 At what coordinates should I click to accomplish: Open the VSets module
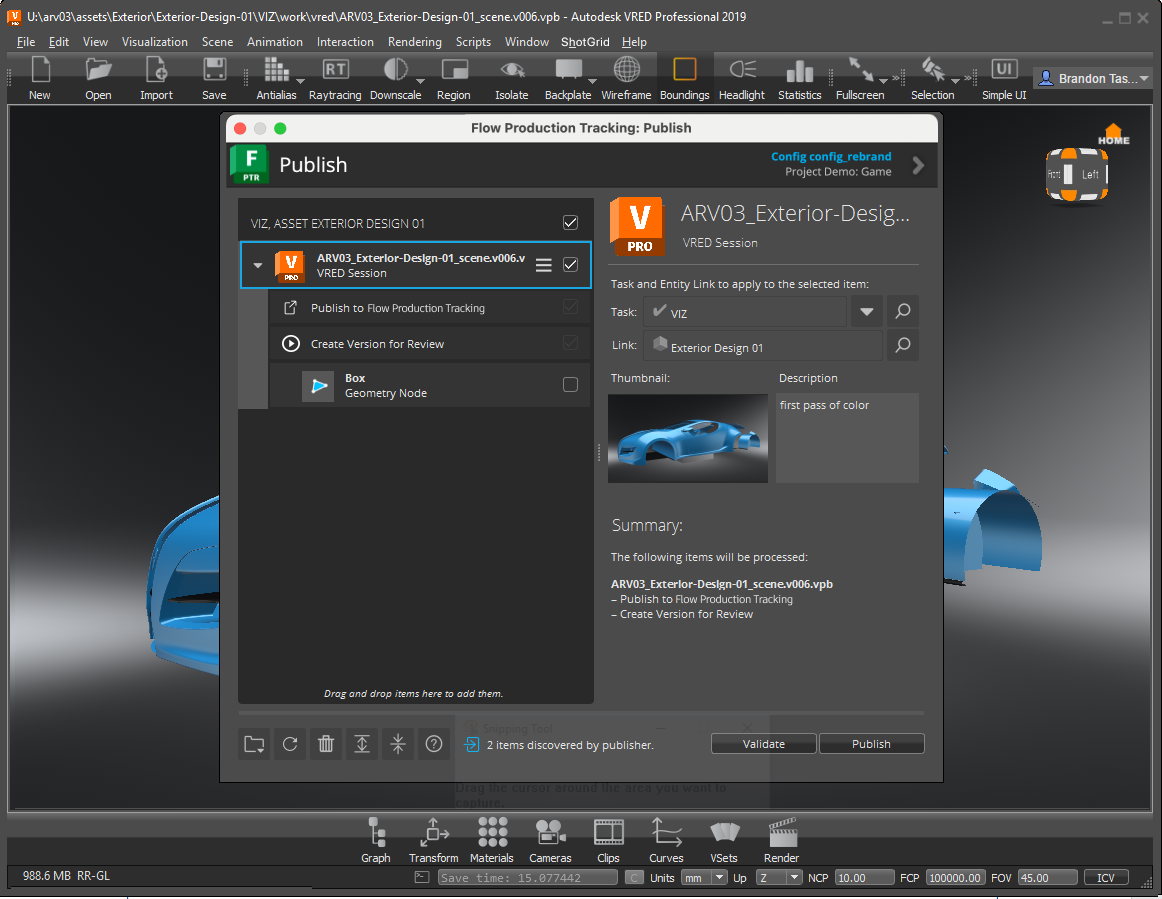724,840
